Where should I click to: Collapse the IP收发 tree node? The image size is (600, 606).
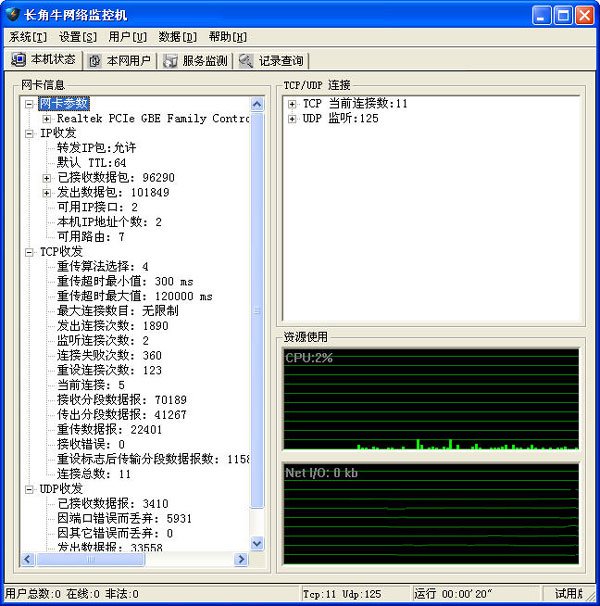(x=29, y=134)
